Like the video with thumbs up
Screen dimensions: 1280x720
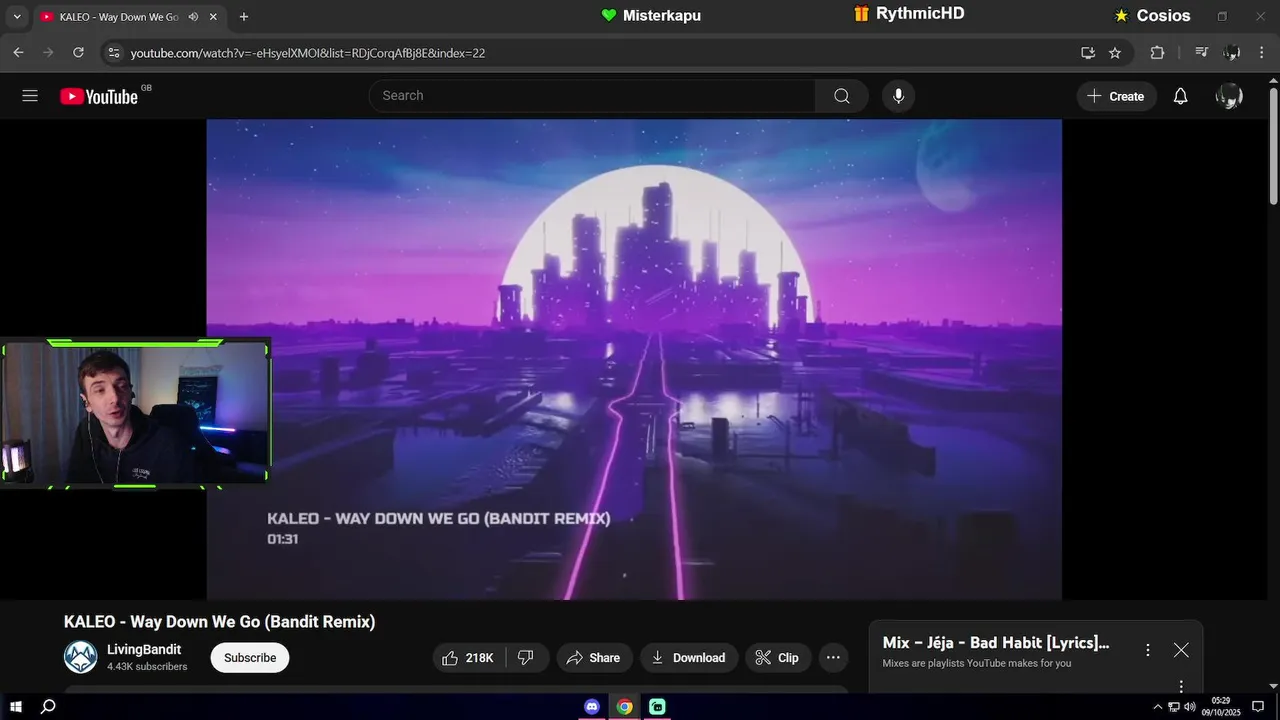point(469,657)
